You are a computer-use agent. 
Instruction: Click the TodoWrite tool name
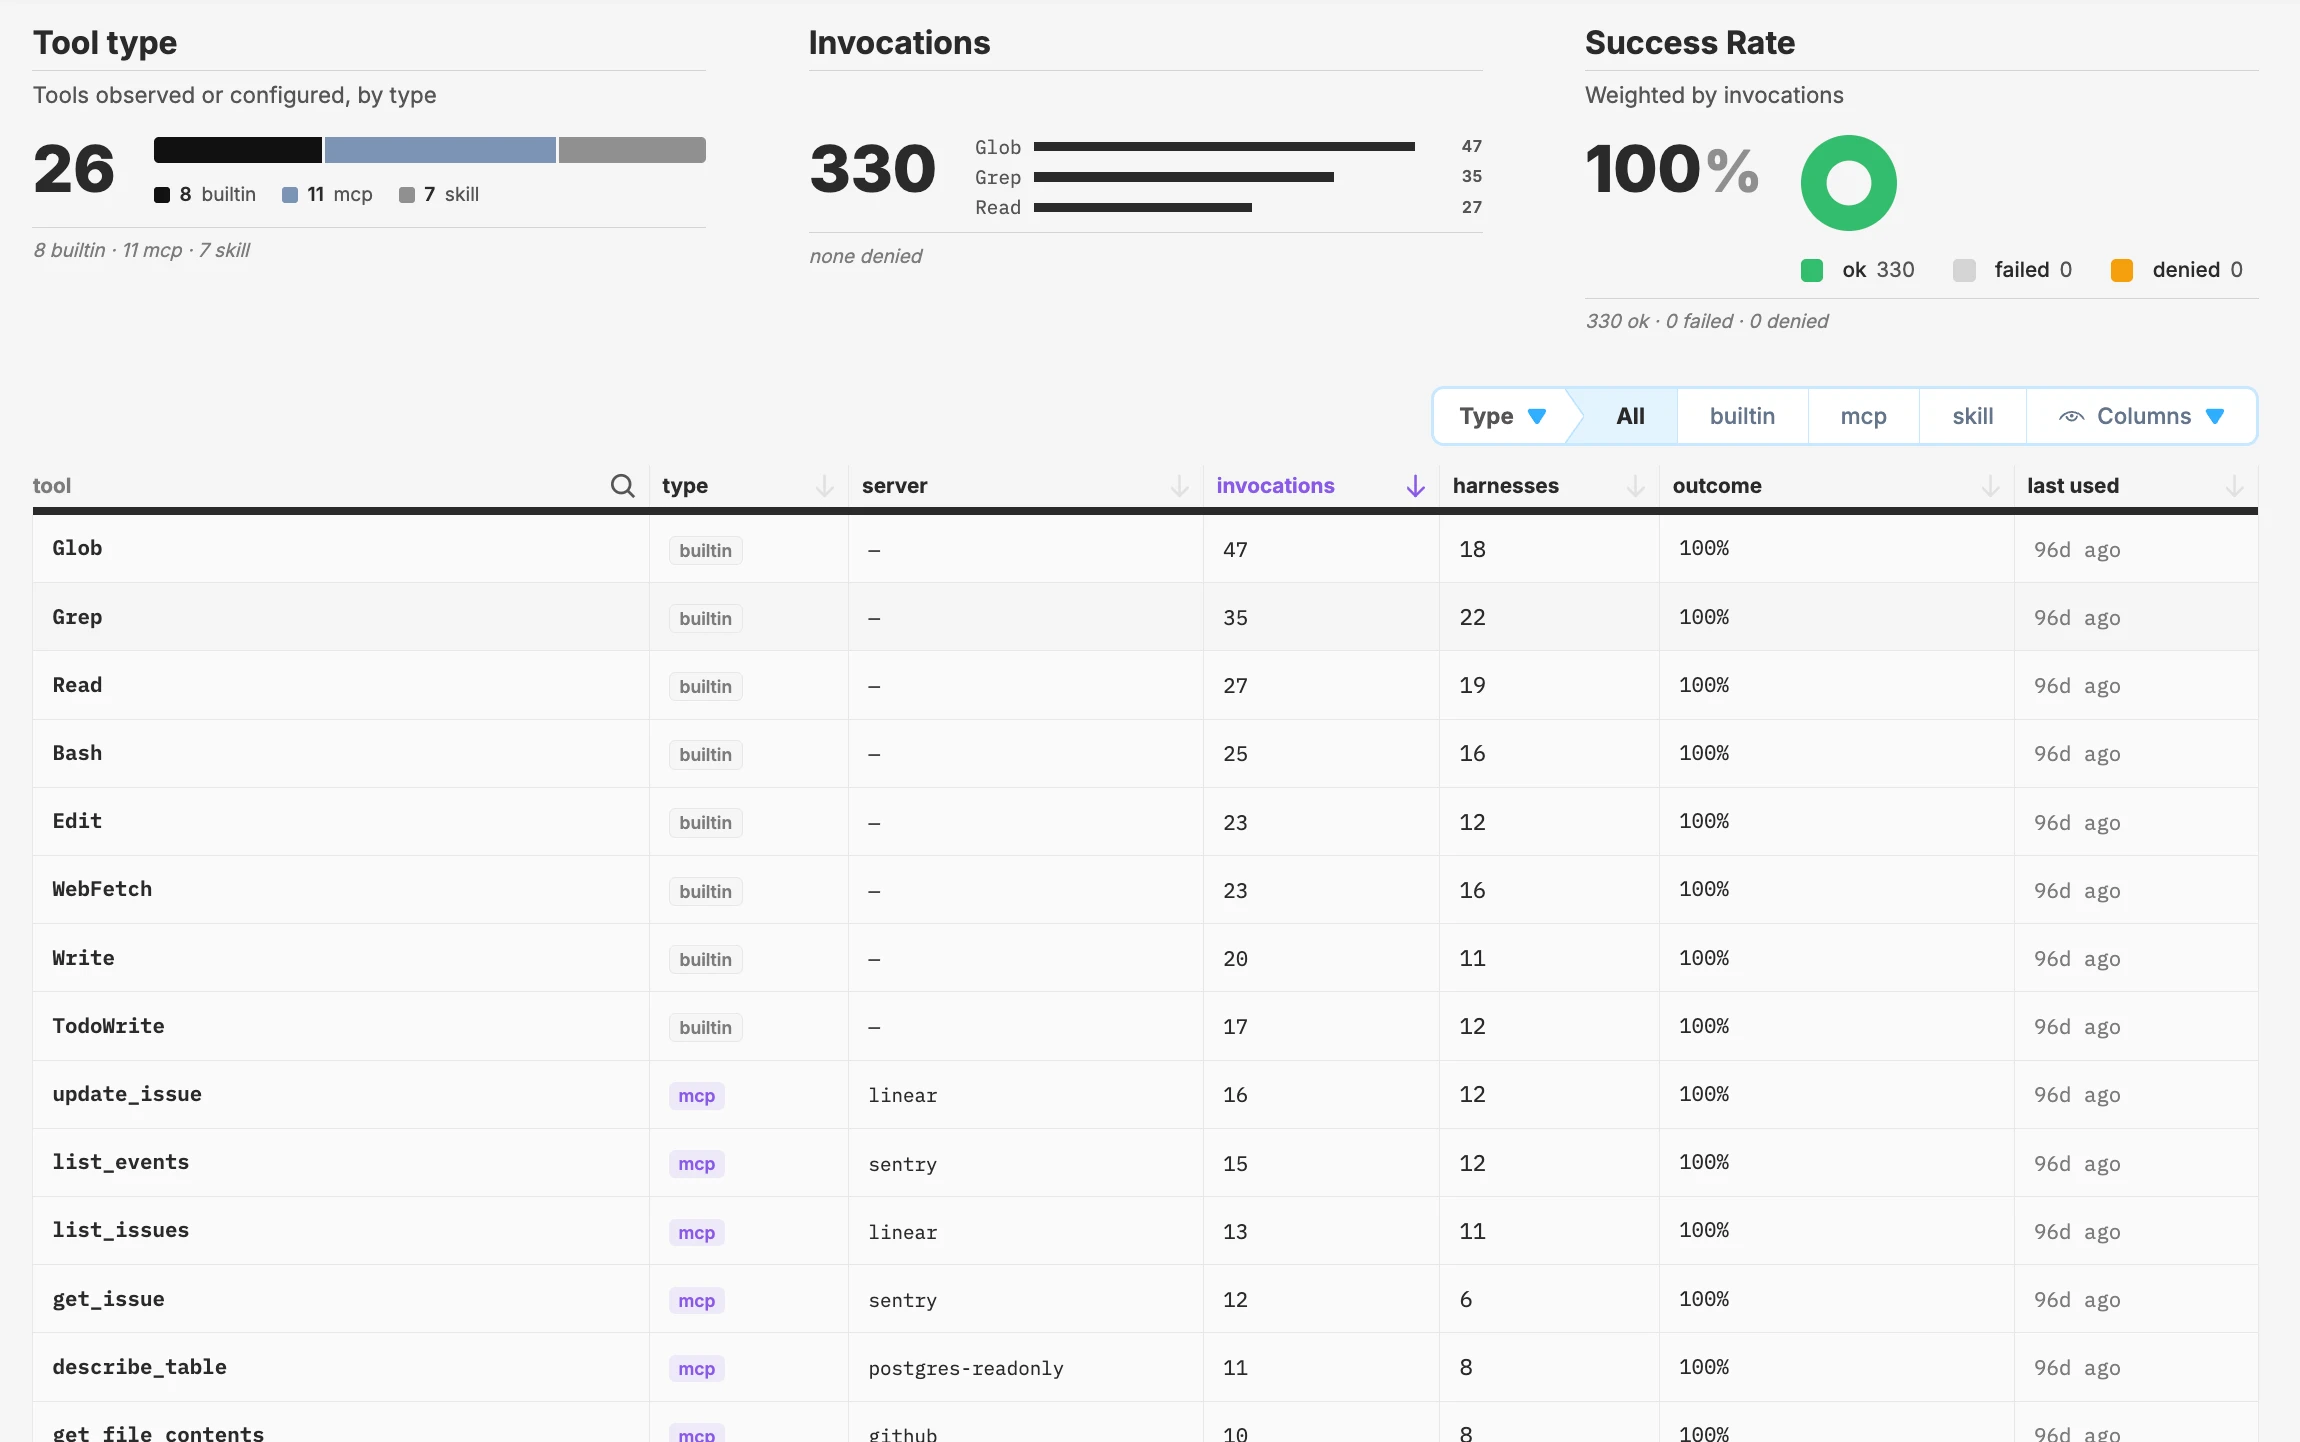tap(108, 1026)
